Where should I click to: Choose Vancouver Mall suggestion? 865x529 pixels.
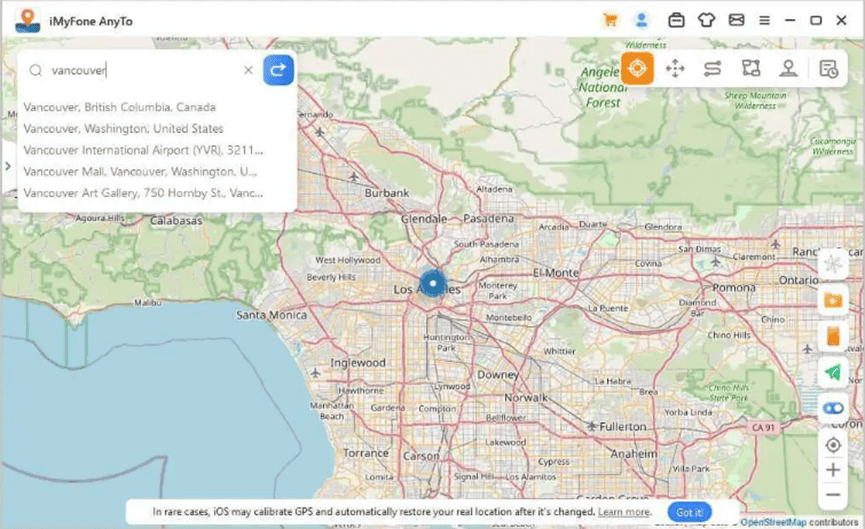click(140, 172)
